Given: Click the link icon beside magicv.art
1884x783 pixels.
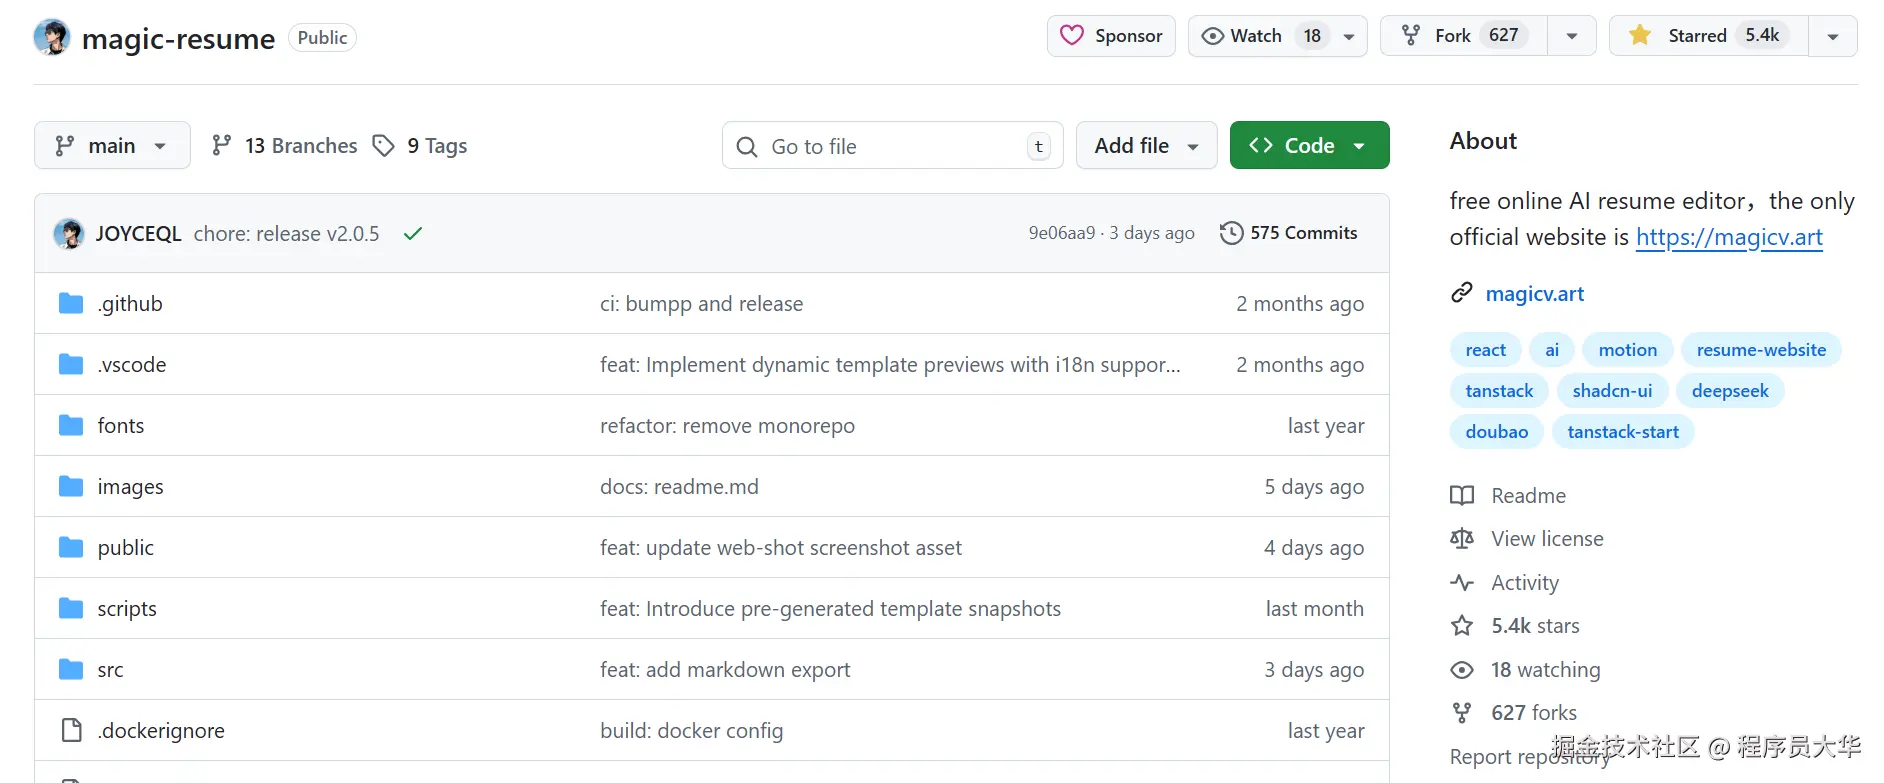Looking at the screenshot, I should point(1462,293).
